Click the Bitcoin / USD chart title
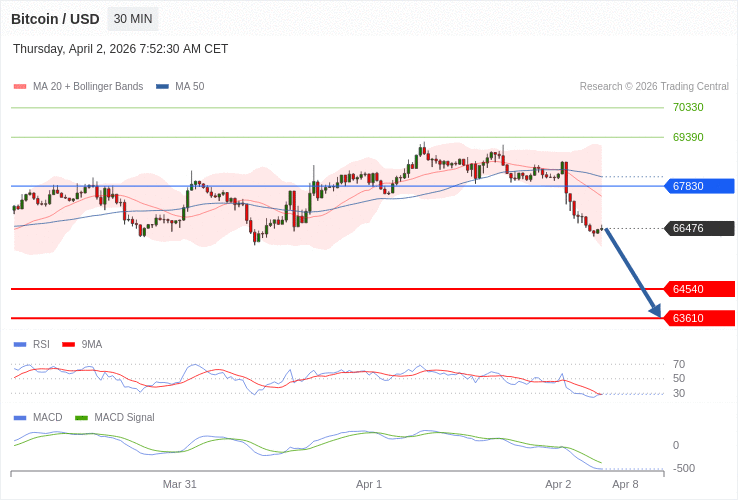The width and height of the screenshot is (738, 500). [x=55, y=19]
